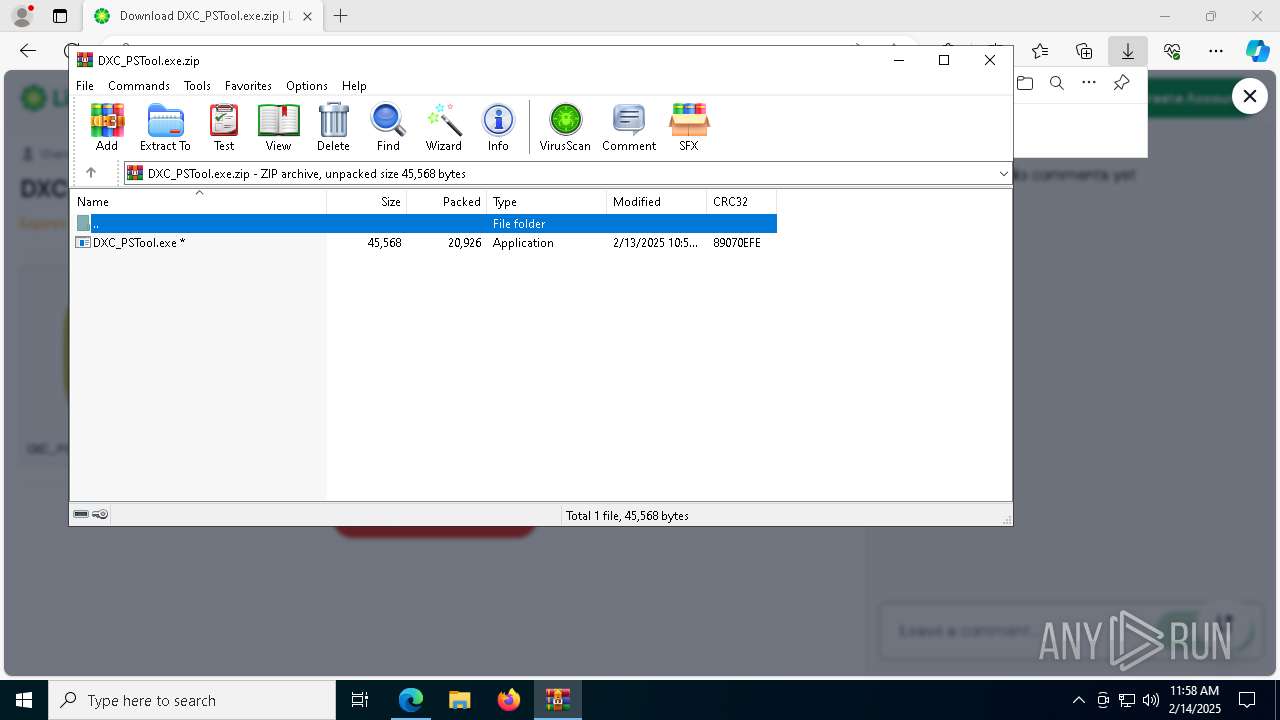
Task: Expand the archive path dropdown arrow
Action: point(1003,174)
